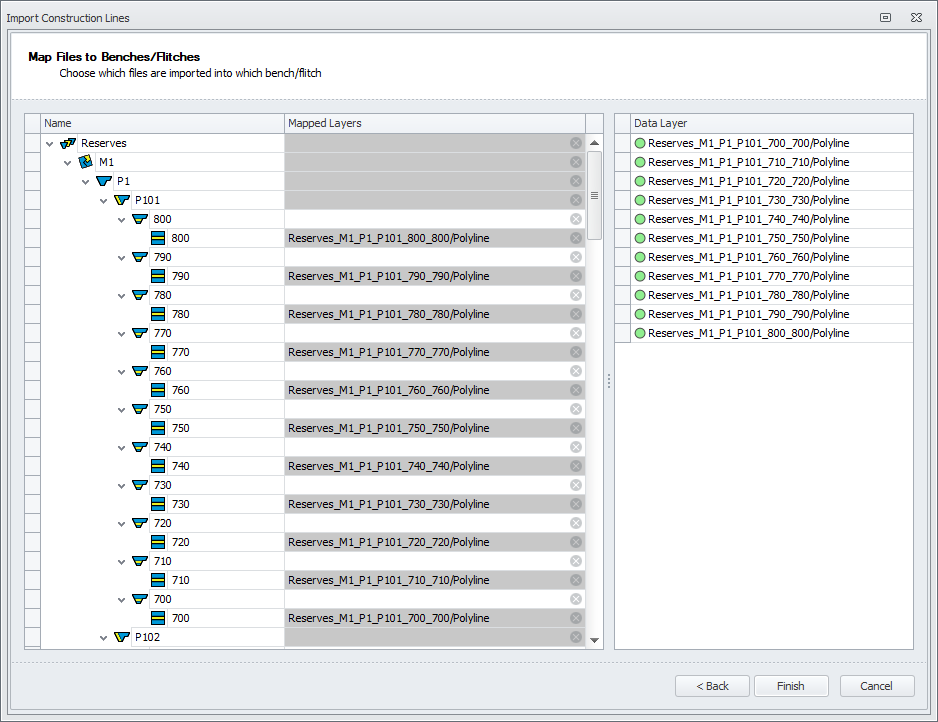938x722 pixels.
Task: Click the P1 pit icon
Action: 104,181
